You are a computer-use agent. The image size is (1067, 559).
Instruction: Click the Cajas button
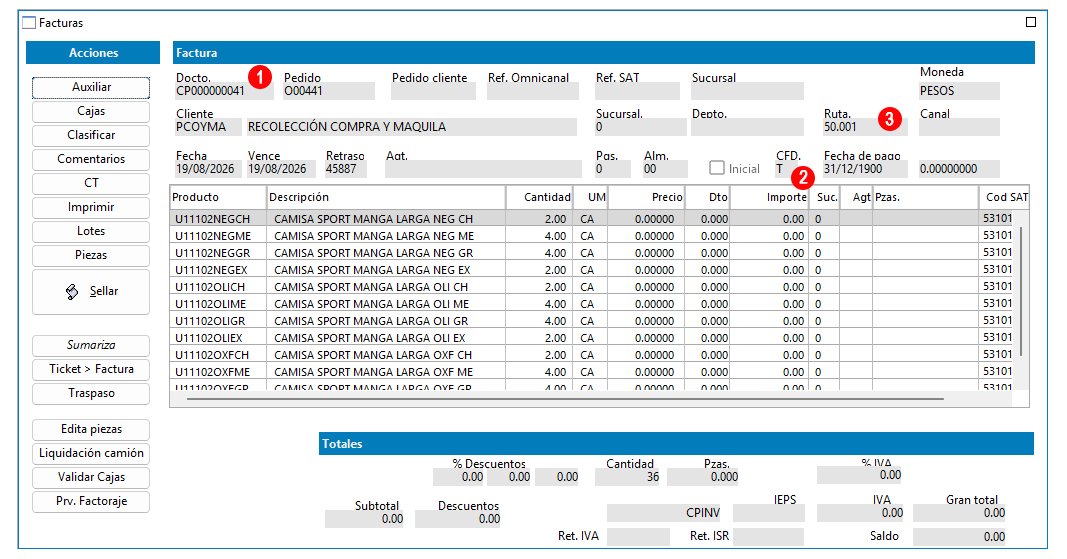tap(91, 111)
